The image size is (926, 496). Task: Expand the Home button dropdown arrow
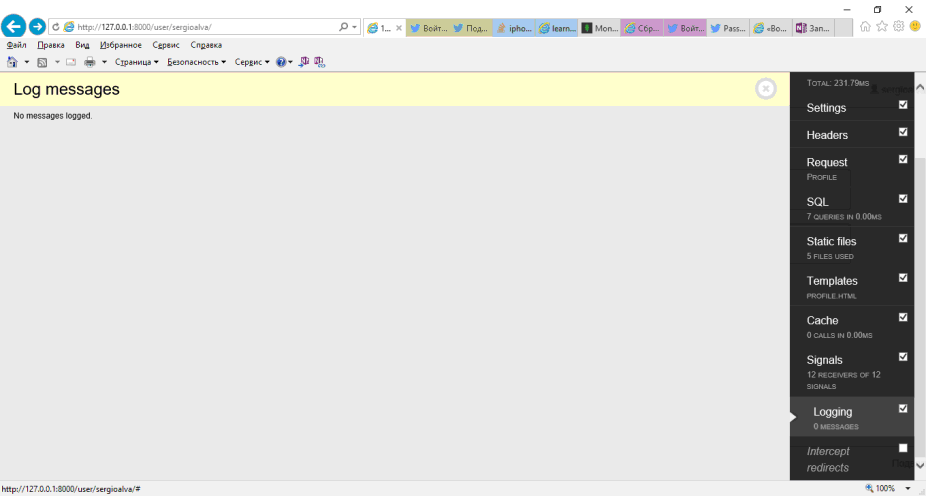26,62
